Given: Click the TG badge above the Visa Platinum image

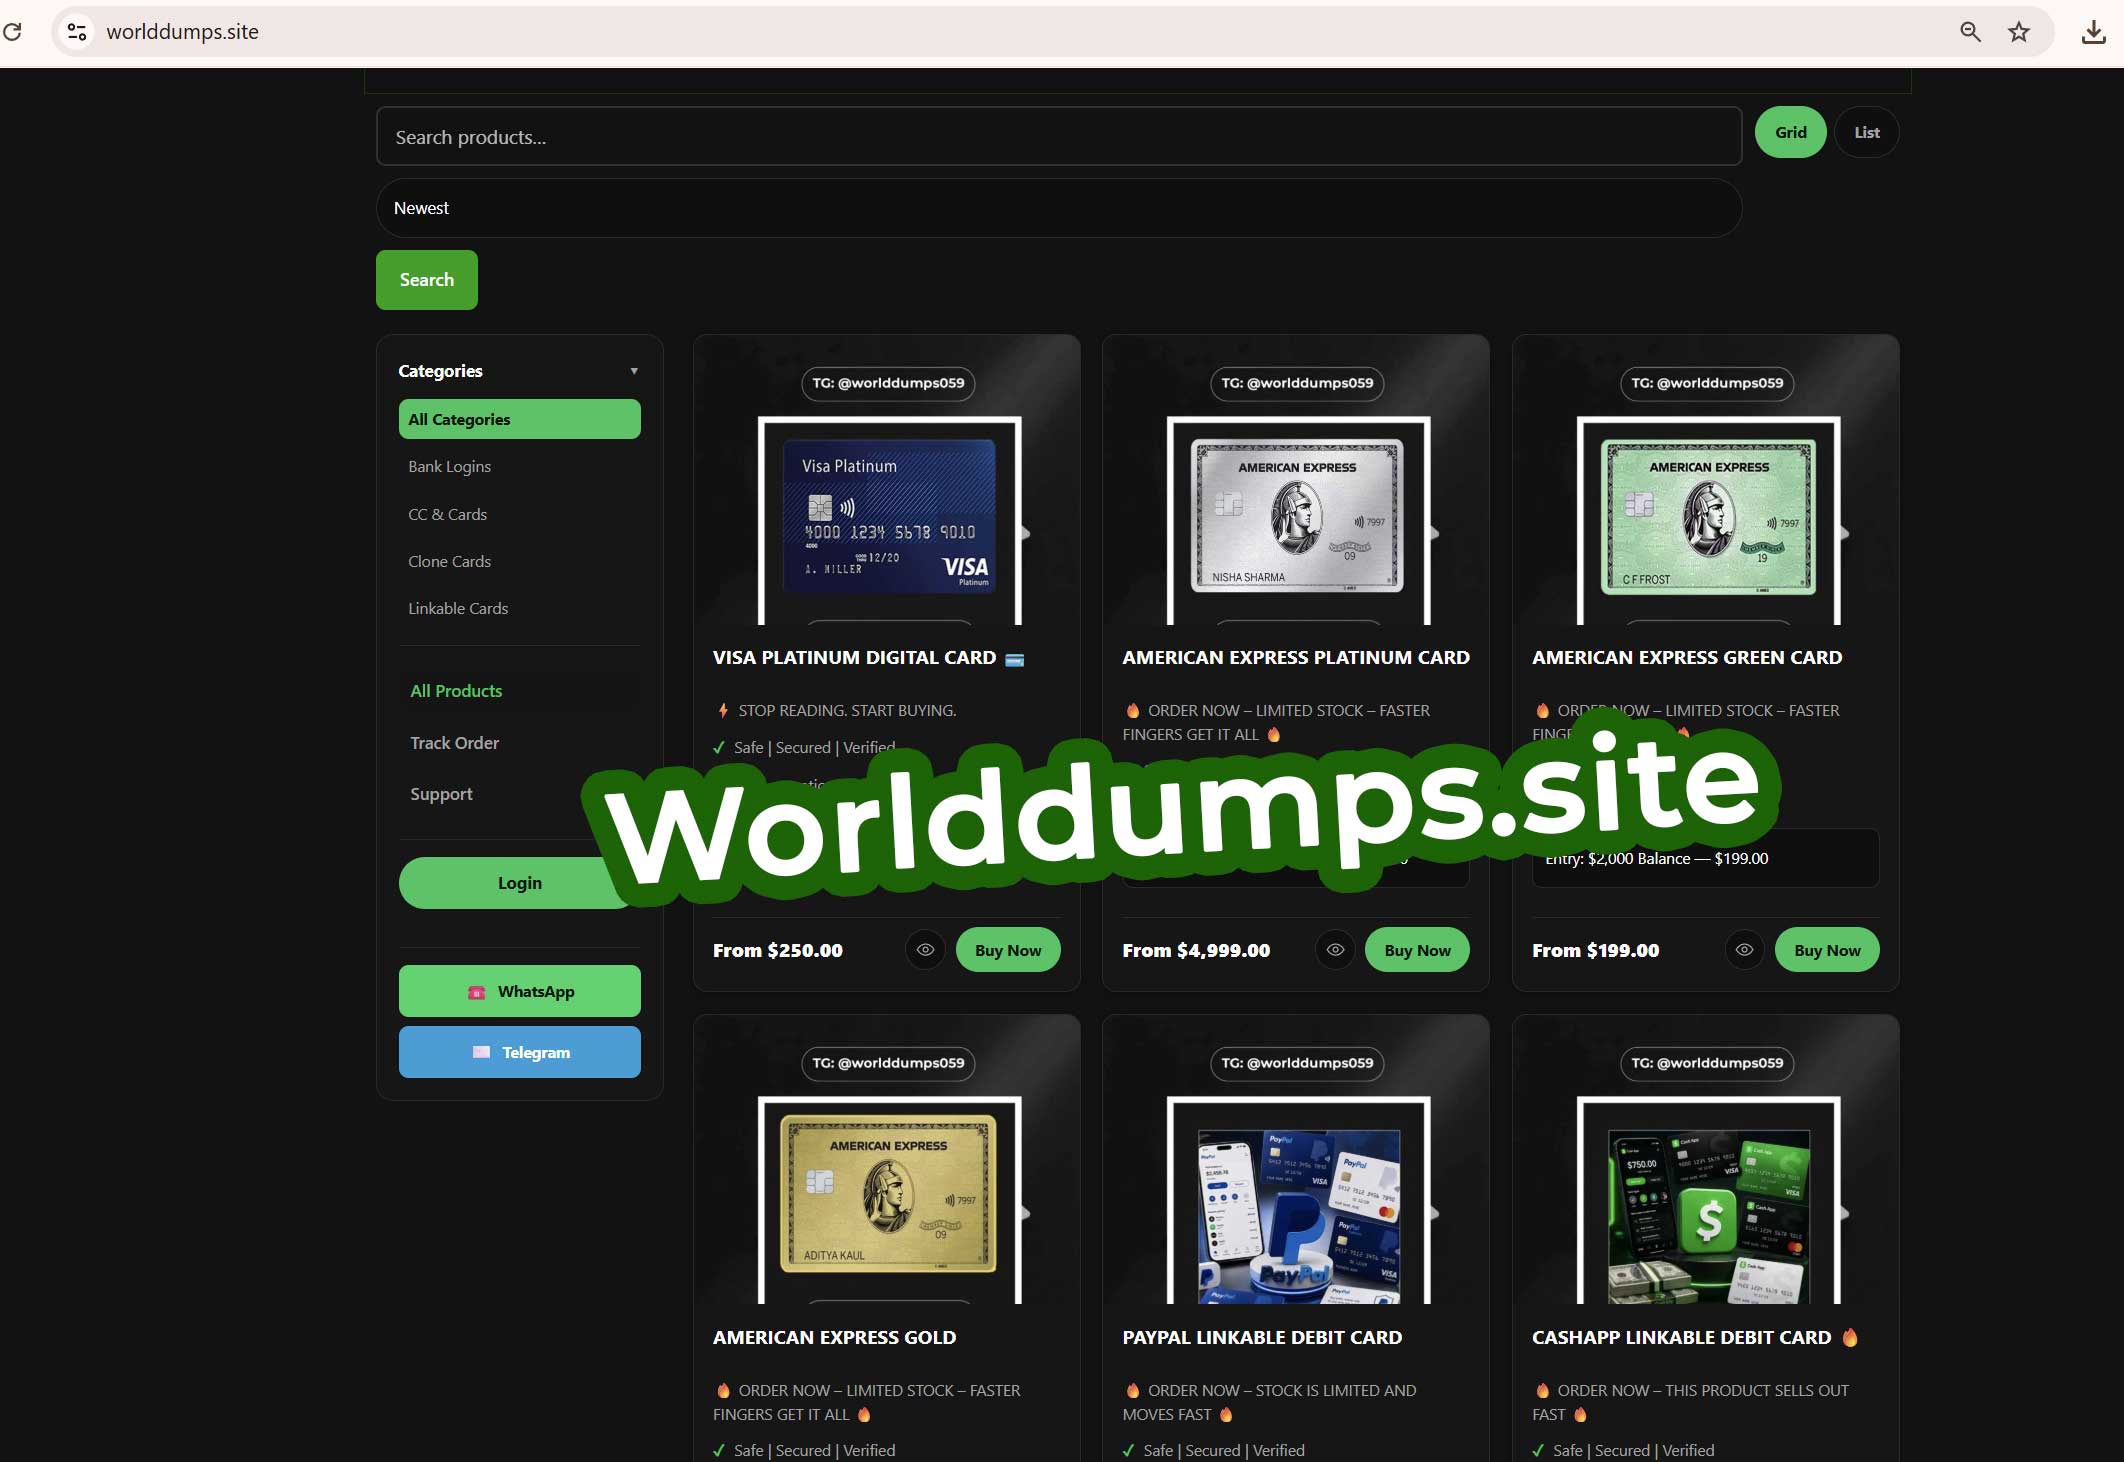Looking at the screenshot, I should tap(888, 383).
